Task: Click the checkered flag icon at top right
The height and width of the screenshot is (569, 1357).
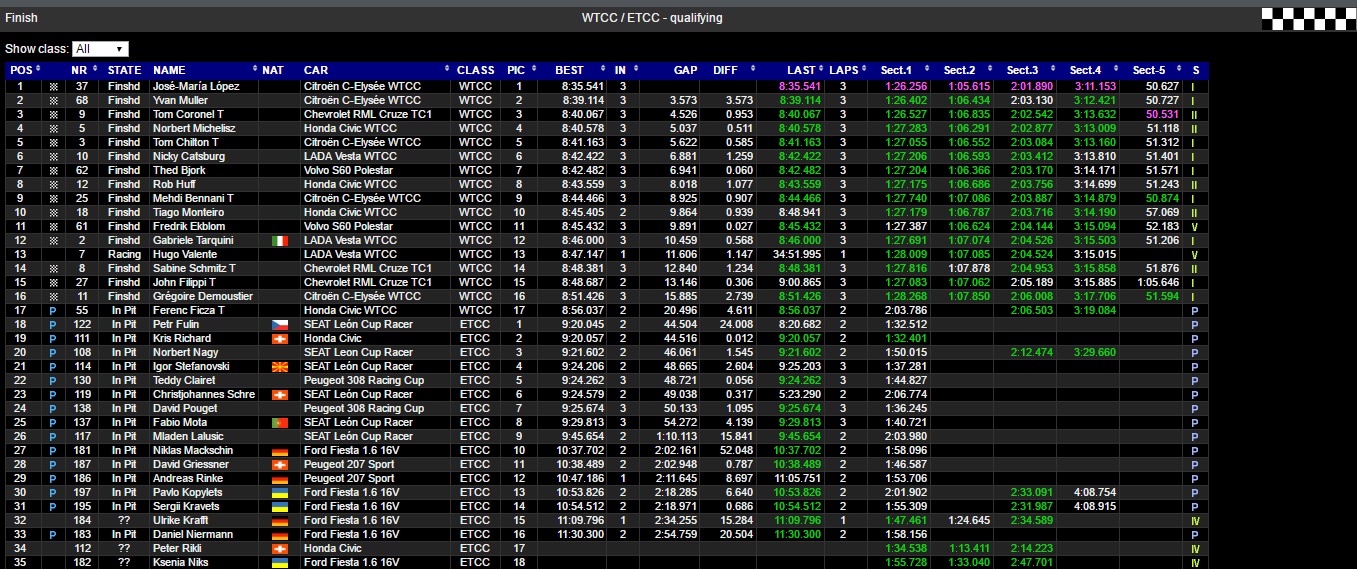Action: click(x=1308, y=17)
